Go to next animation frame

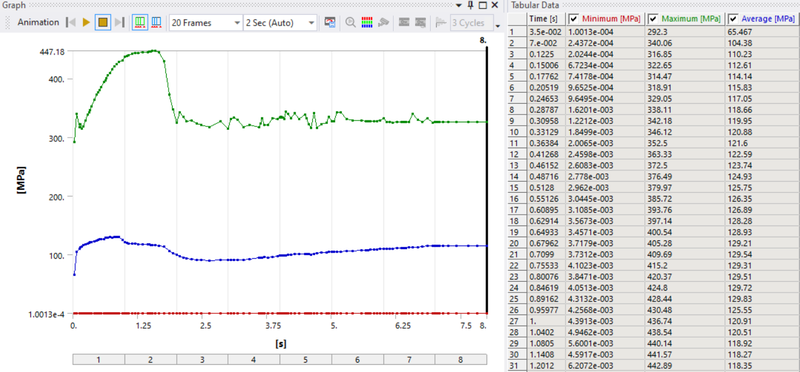point(119,22)
